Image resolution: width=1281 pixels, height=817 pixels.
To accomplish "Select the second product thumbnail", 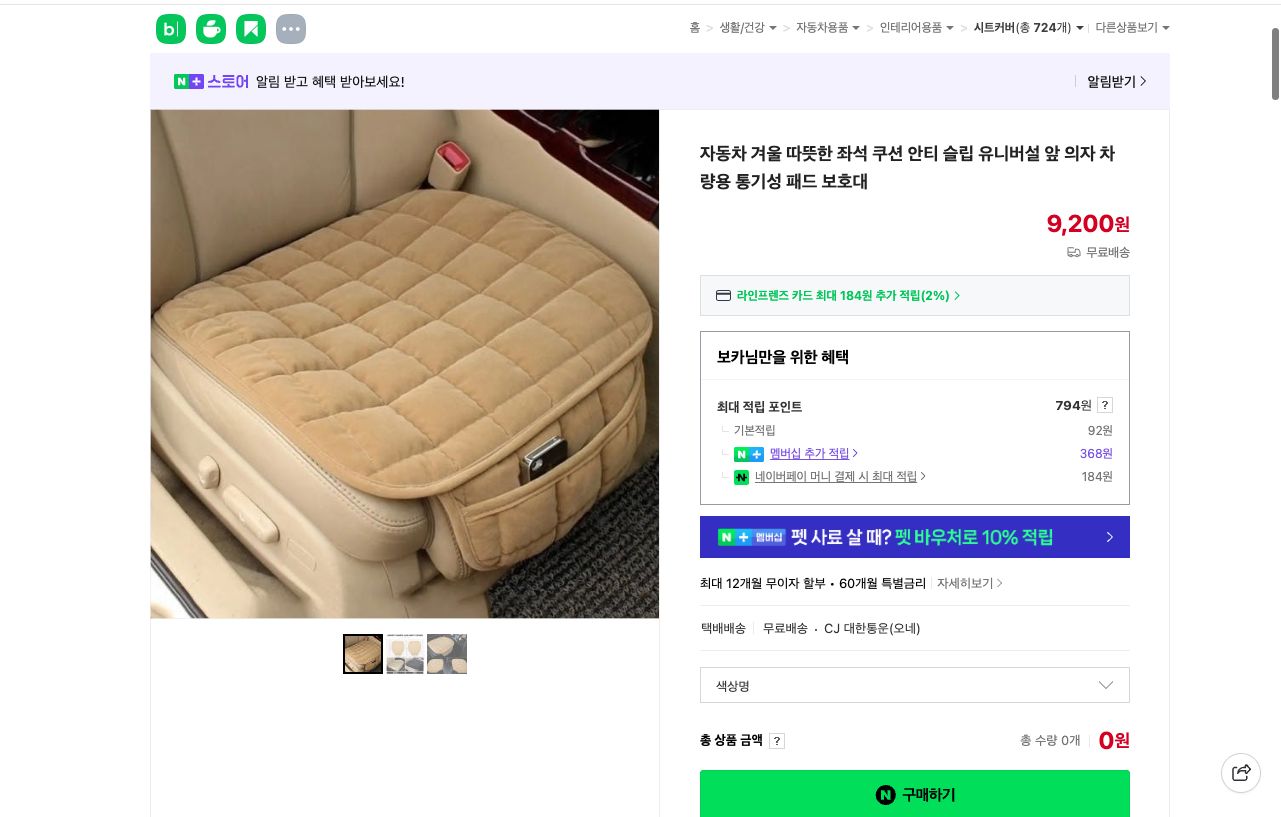I will (404, 654).
